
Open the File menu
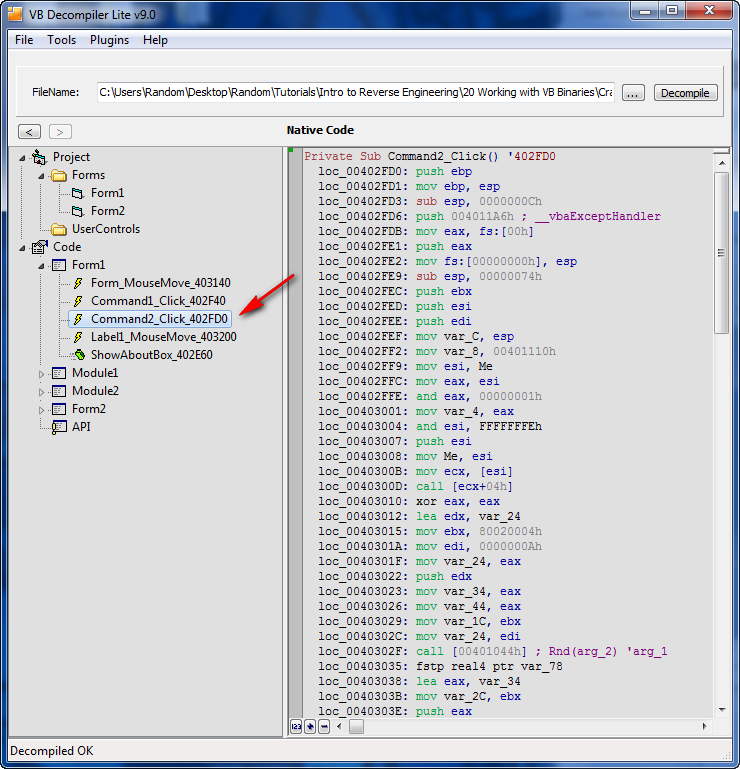(24, 40)
